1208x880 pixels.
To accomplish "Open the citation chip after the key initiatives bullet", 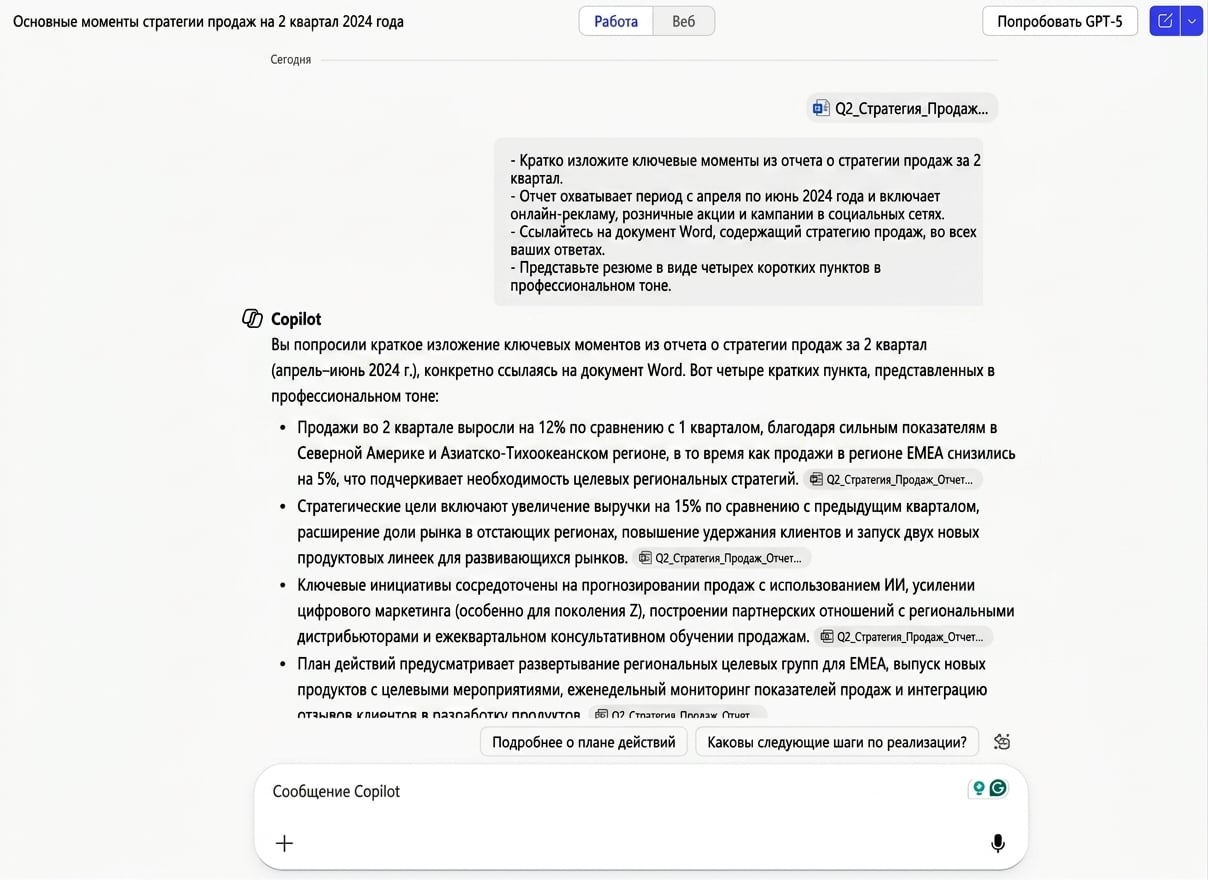I will click(903, 637).
